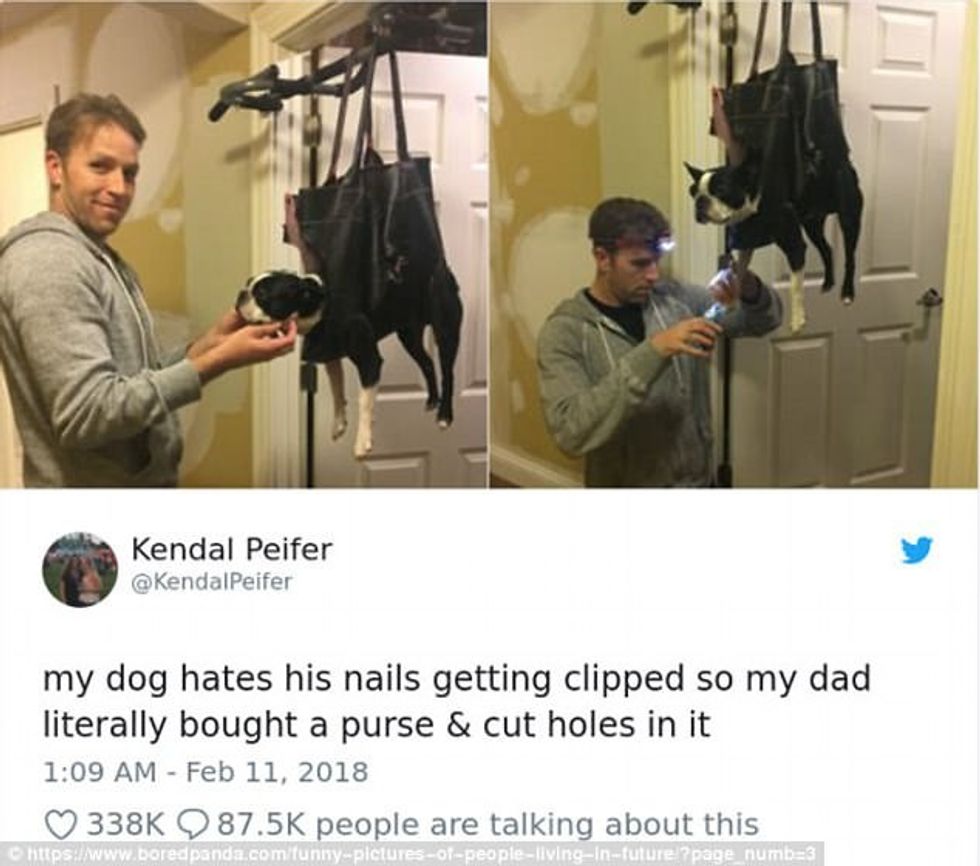Screen dimensions: 980x866
Task: Click the blue Twitter bird icon
Action: [x=916, y=550]
